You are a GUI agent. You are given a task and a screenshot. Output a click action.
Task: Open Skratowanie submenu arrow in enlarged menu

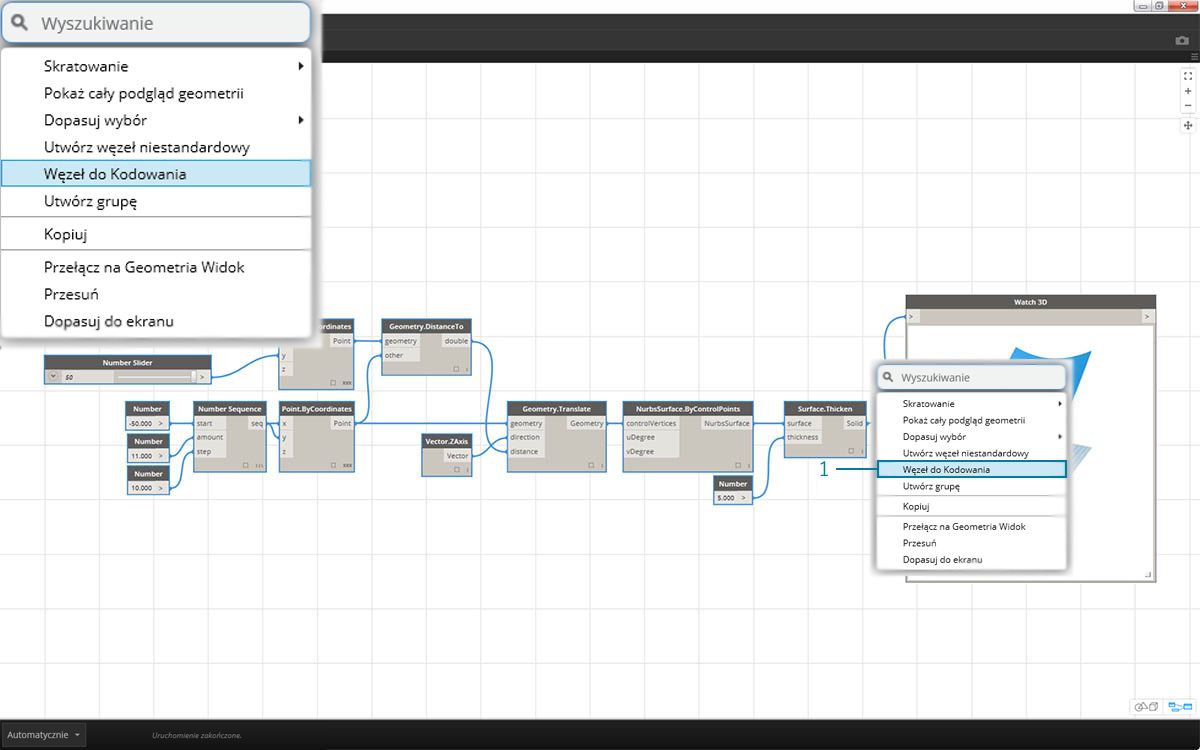pos(300,67)
